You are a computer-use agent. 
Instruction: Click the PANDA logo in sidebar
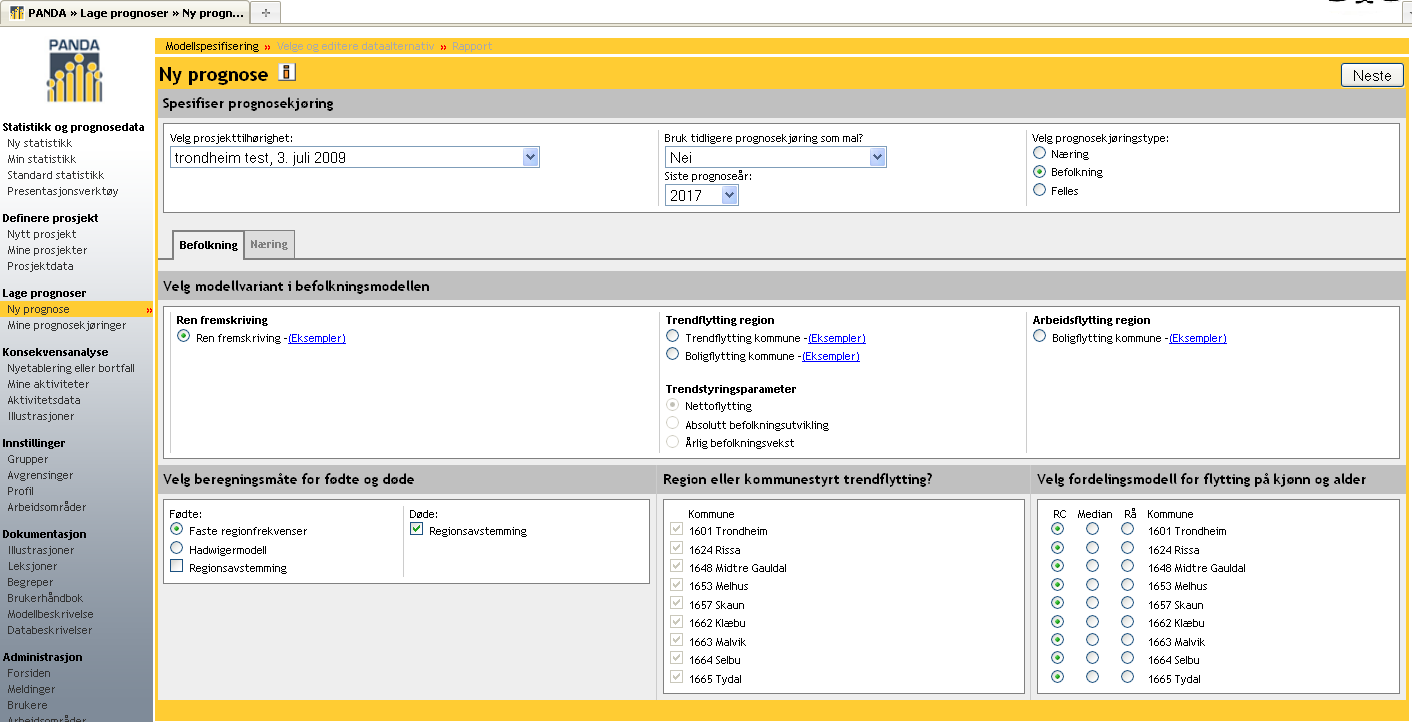(74, 71)
